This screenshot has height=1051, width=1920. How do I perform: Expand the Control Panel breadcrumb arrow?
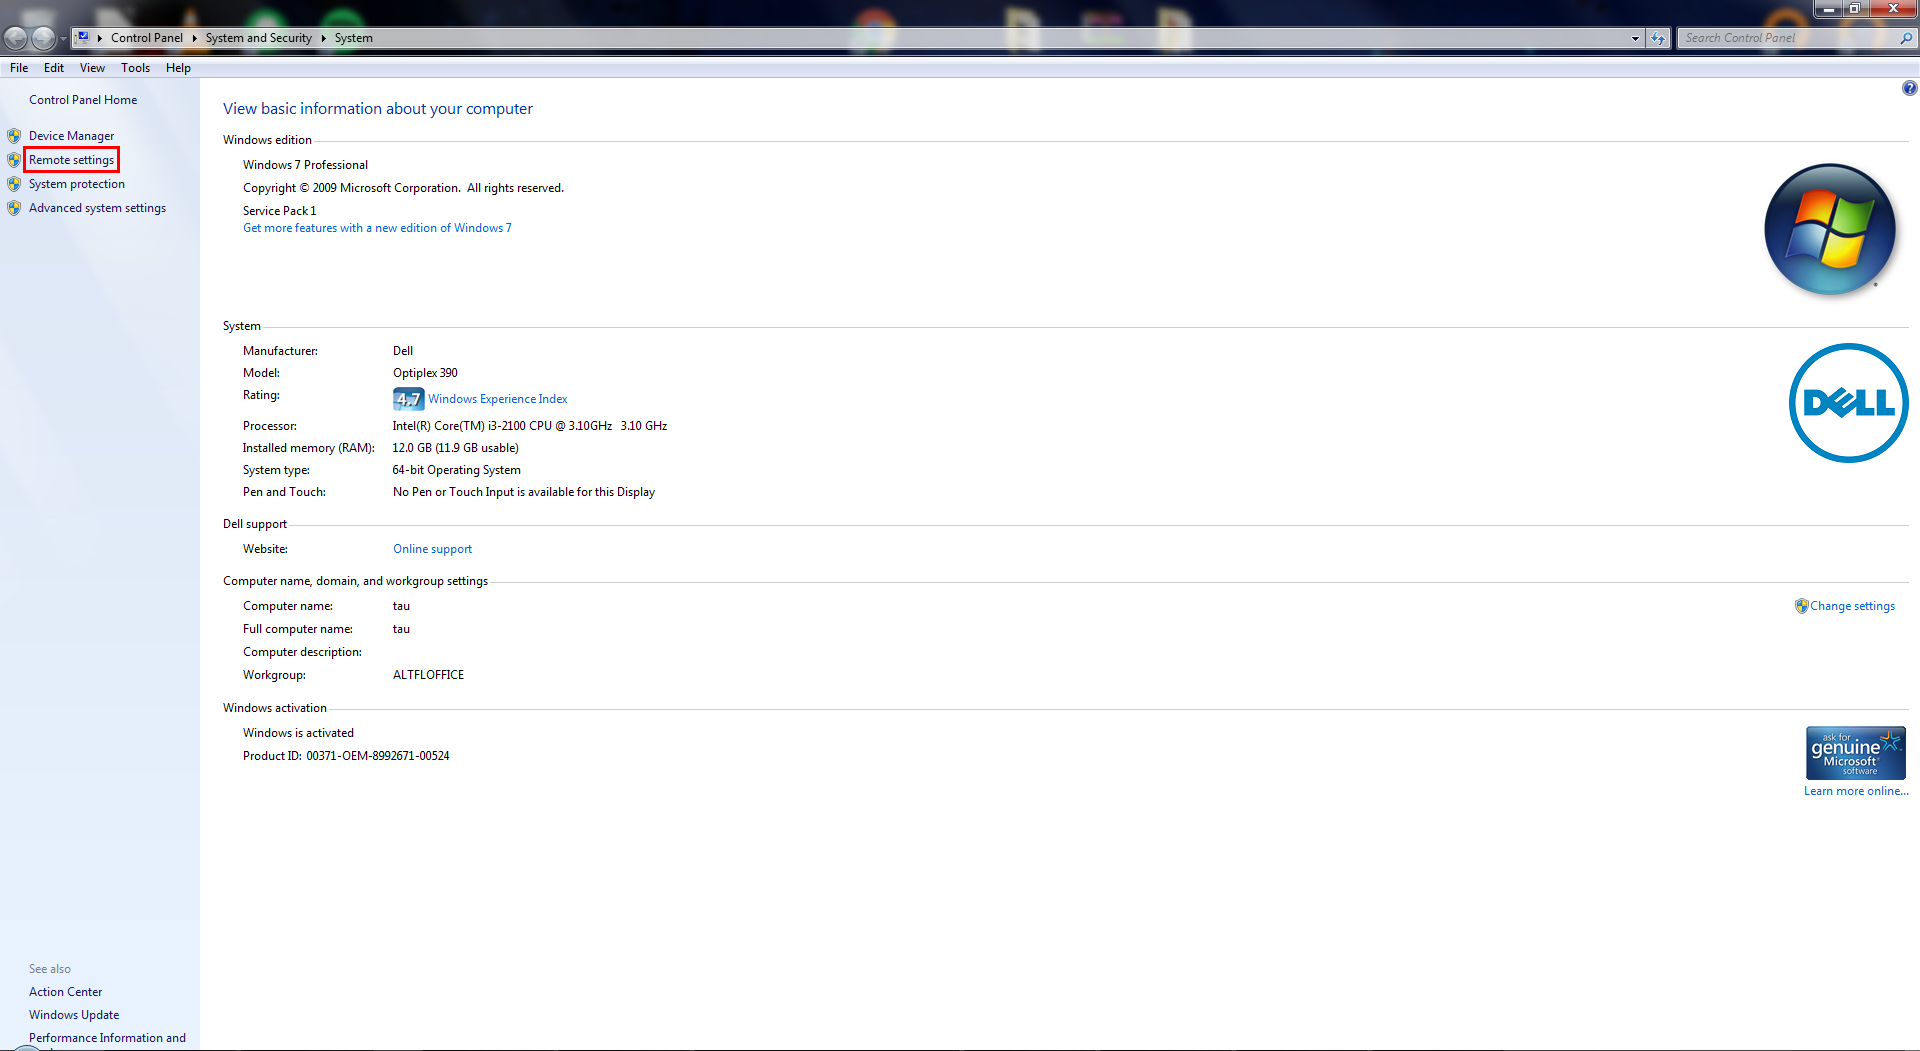pyautogui.click(x=194, y=38)
